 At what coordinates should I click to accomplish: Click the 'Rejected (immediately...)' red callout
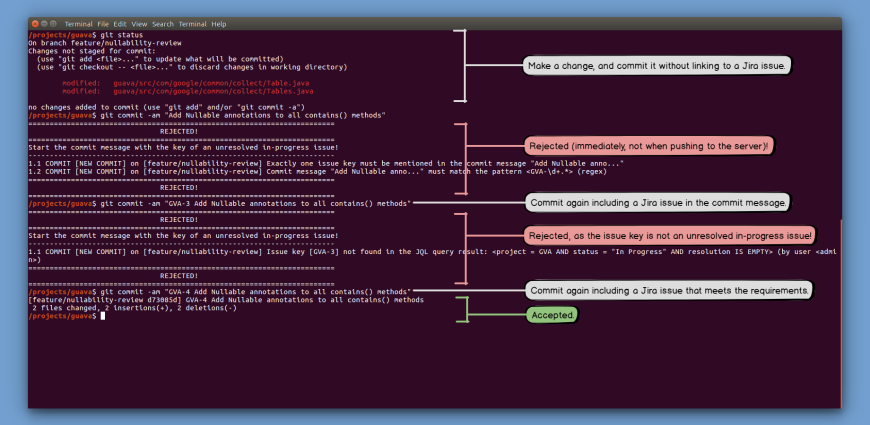[649, 146]
